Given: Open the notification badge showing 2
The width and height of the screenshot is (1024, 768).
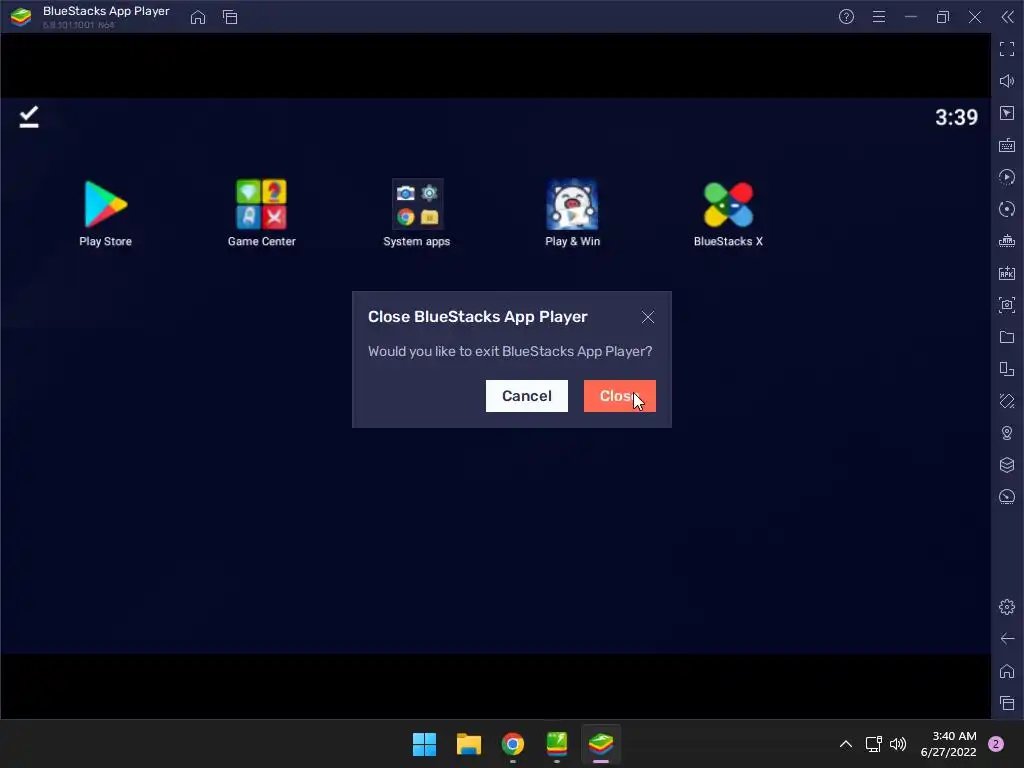Looking at the screenshot, I should pyautogui.click(x=996, y=744).
